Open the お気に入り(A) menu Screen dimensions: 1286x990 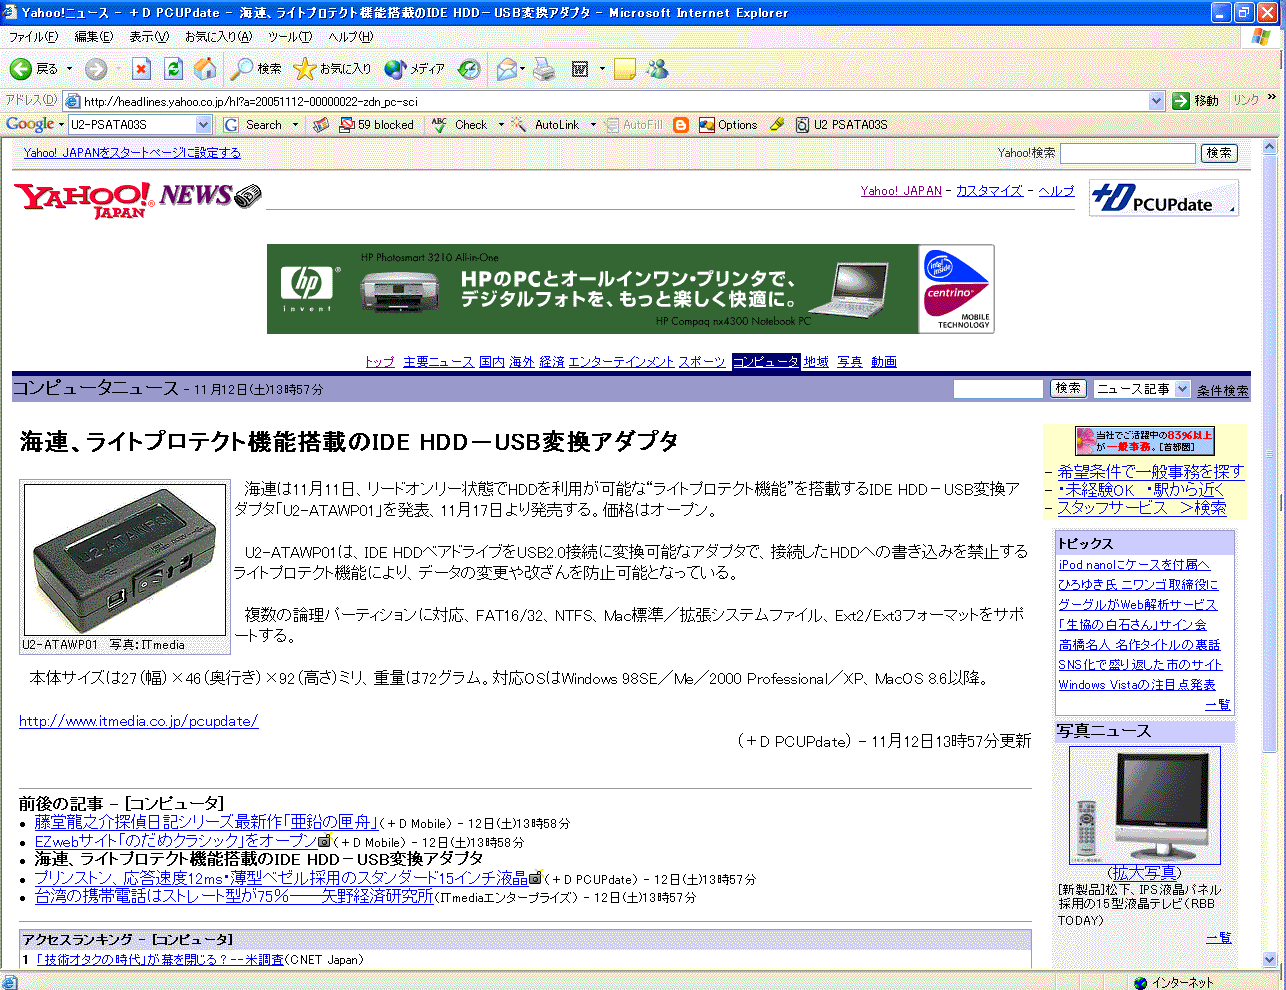218,37
